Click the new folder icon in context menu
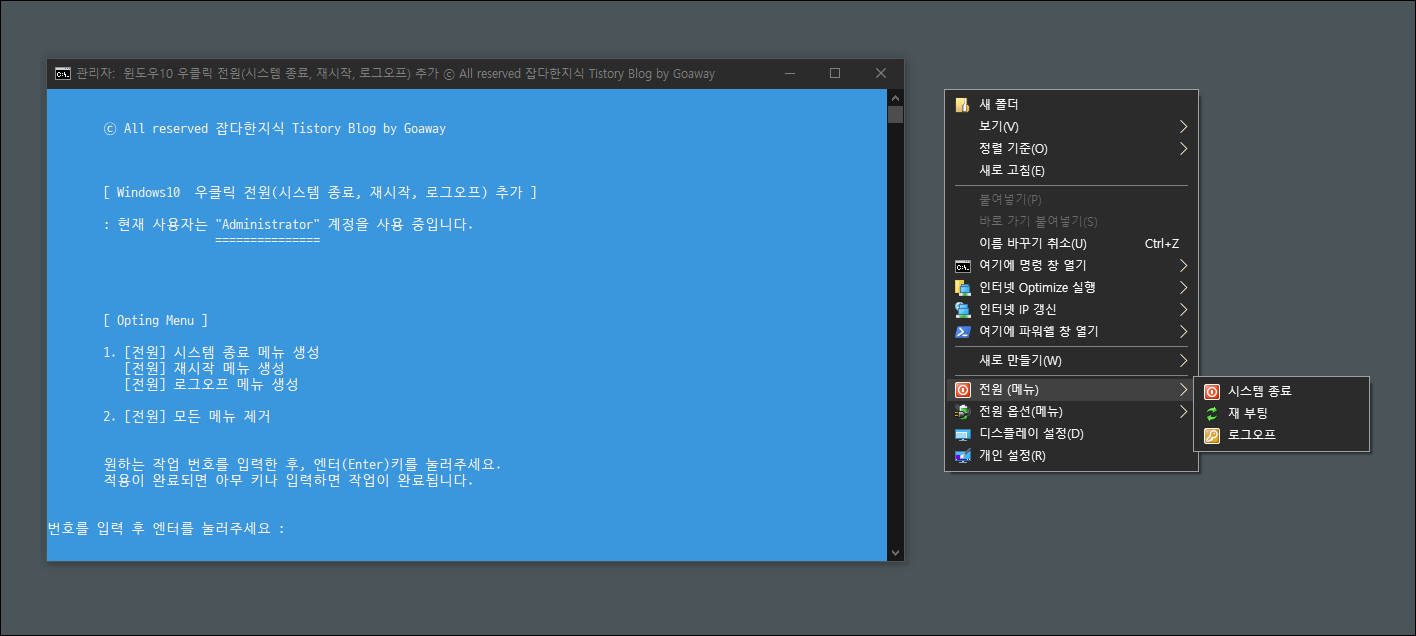 [963, 105]
